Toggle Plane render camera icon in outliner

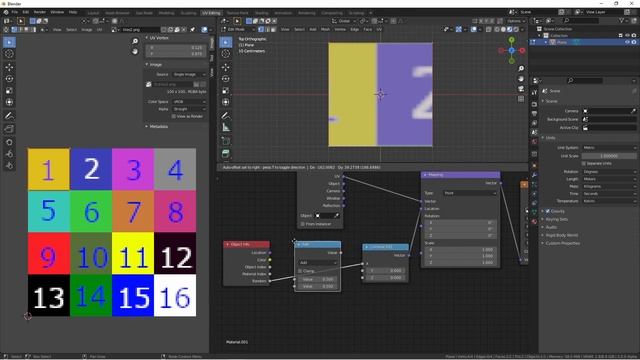coord(634,42)
